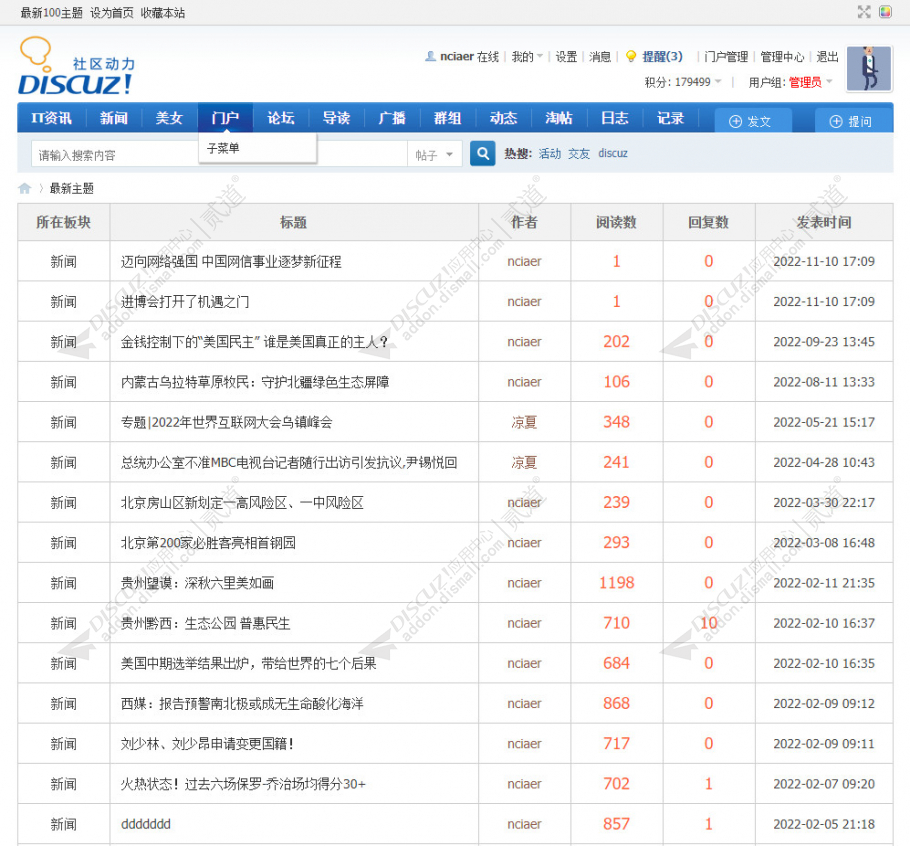This screenshot has height=846, width=910.
Task: Open the 论坛 nav tab
Action: click(x=280, y=118)
